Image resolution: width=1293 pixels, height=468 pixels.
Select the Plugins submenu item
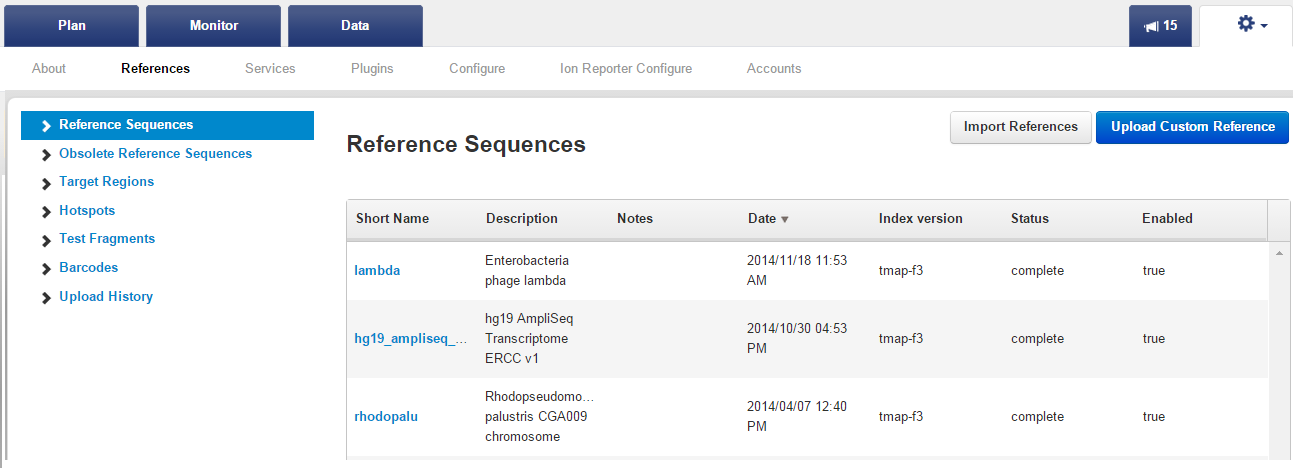click(372, 69)
